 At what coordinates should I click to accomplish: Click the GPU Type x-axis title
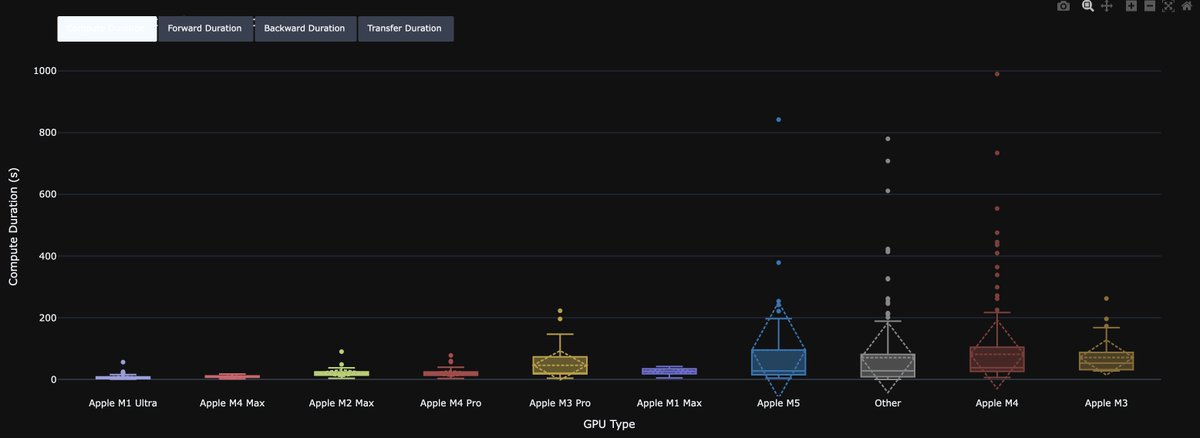pyautogui.click(x=609, y=424)
